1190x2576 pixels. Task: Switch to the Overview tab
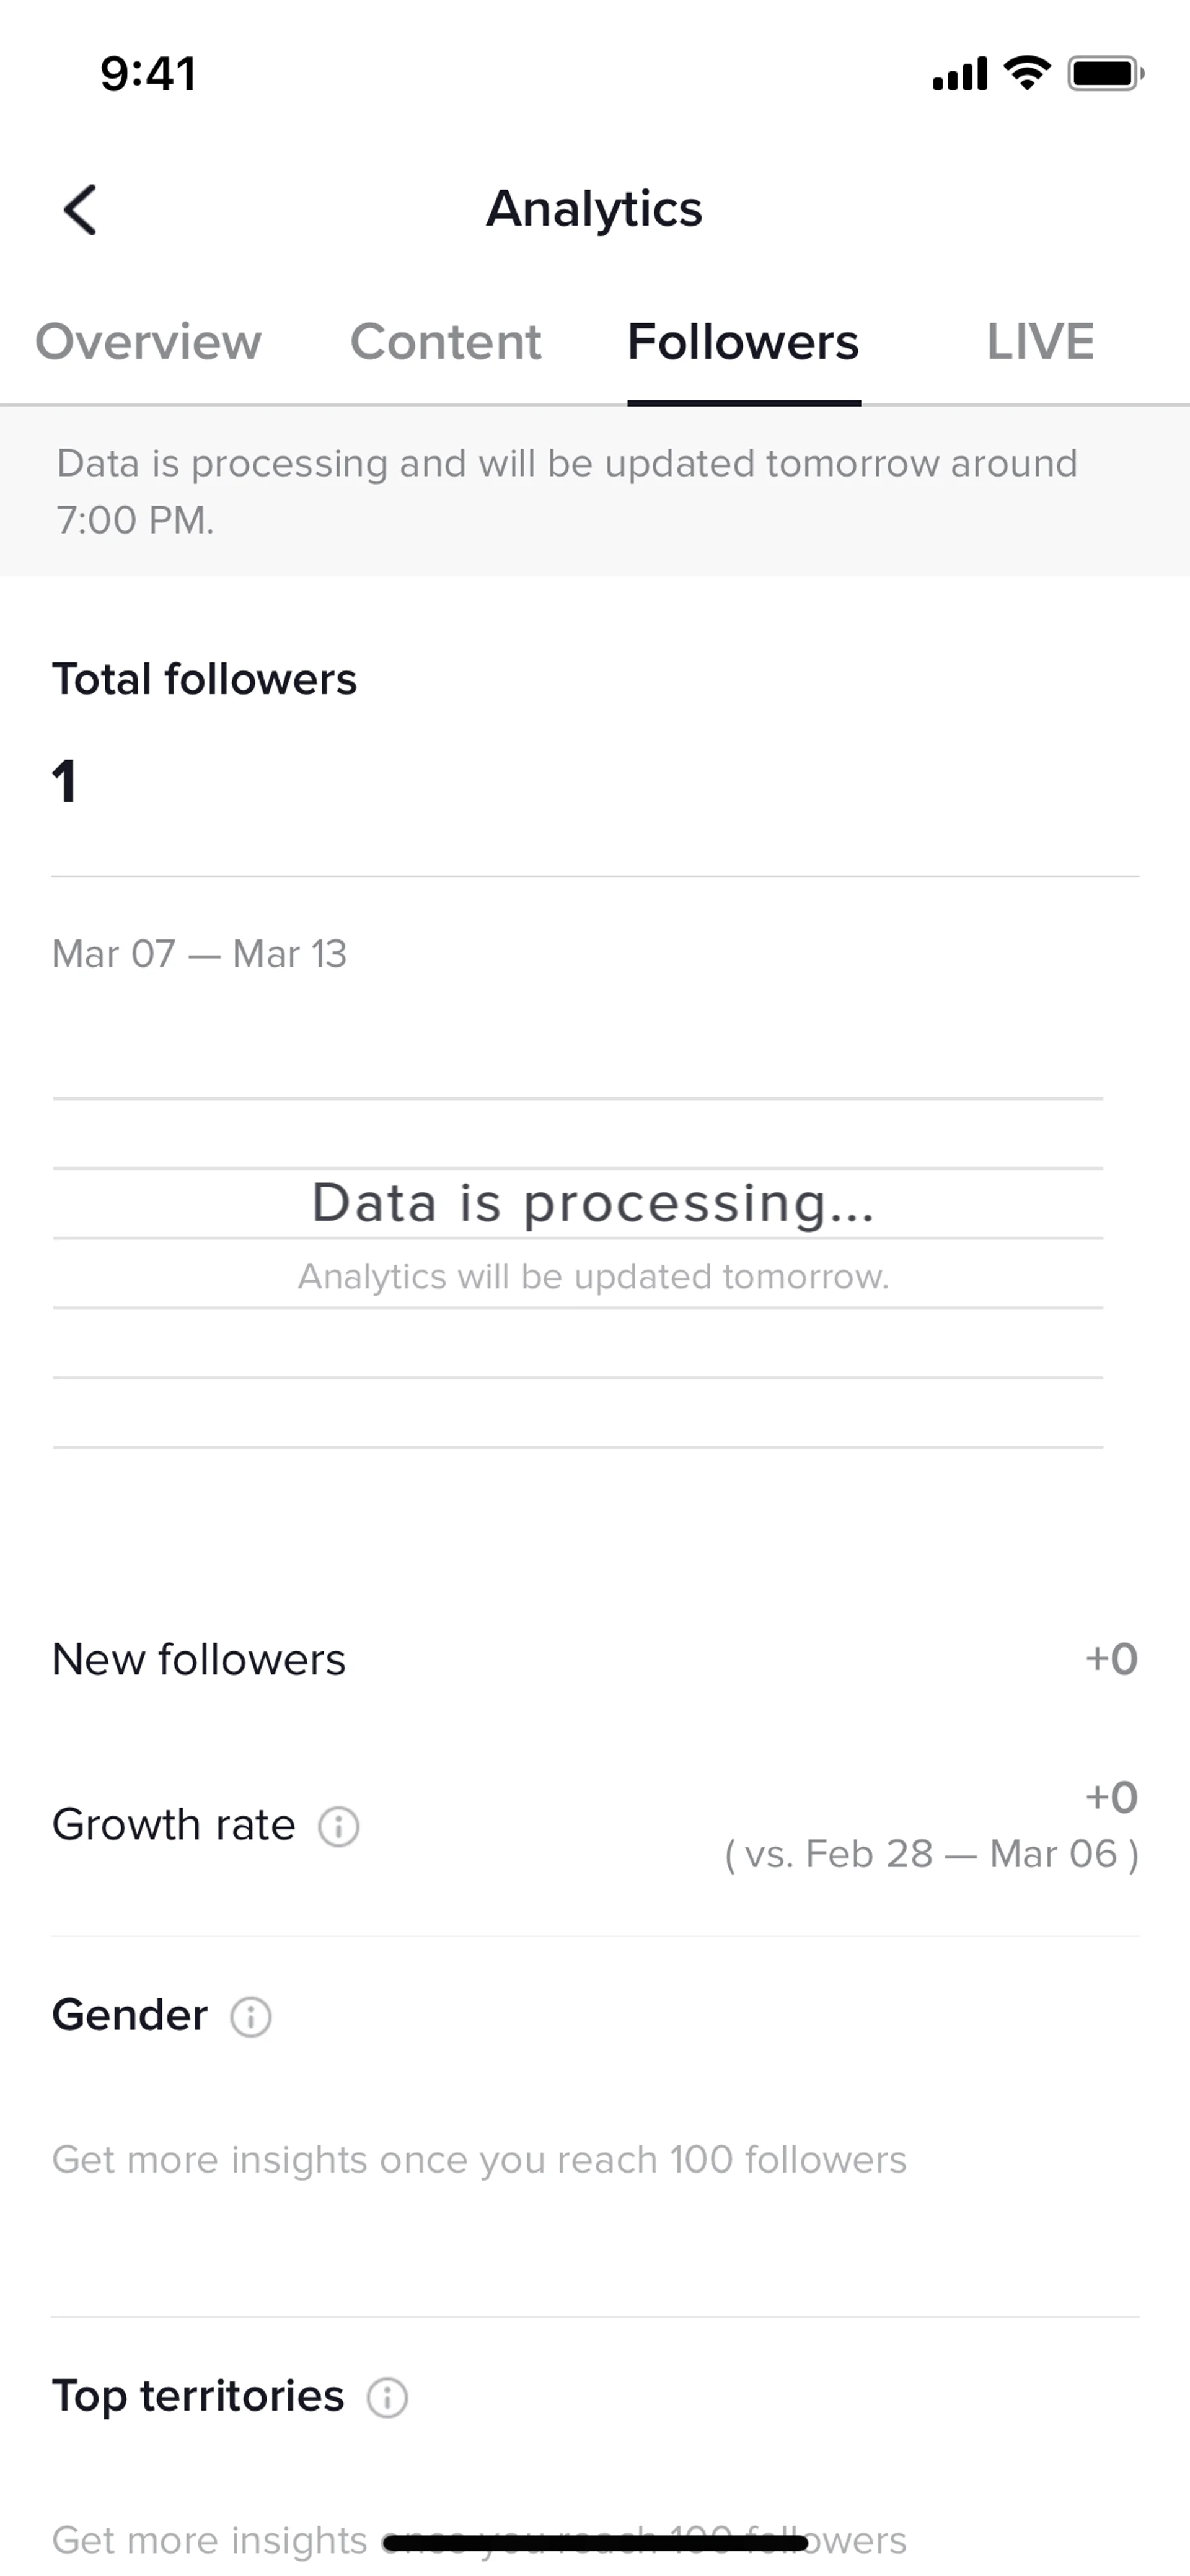(x=148, y=342)
